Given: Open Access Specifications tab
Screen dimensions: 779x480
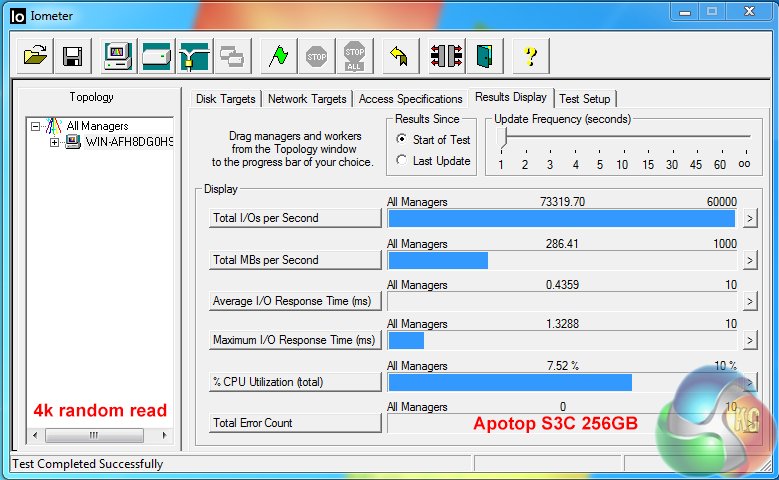Looking at the screenshot, I should pyautogui.click(x=410, y=99).
